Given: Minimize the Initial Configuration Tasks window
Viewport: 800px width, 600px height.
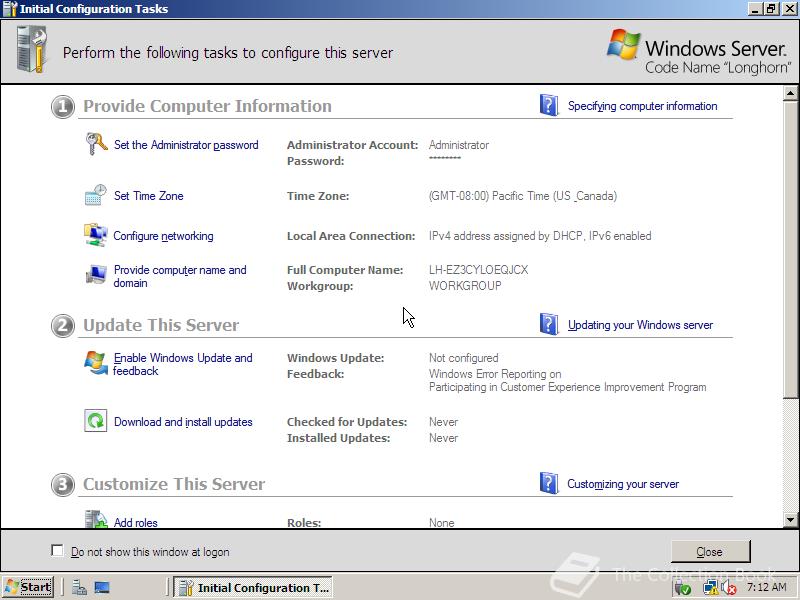Looking at the screenshot, I should 755,9.
